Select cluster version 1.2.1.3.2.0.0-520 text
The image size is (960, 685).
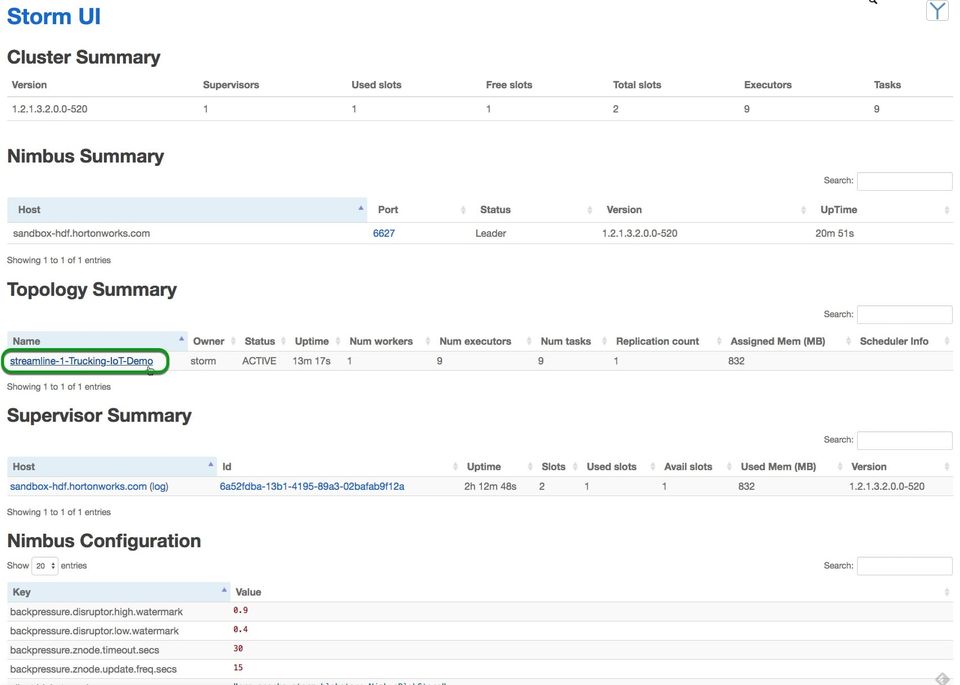(x=50, y=109)
